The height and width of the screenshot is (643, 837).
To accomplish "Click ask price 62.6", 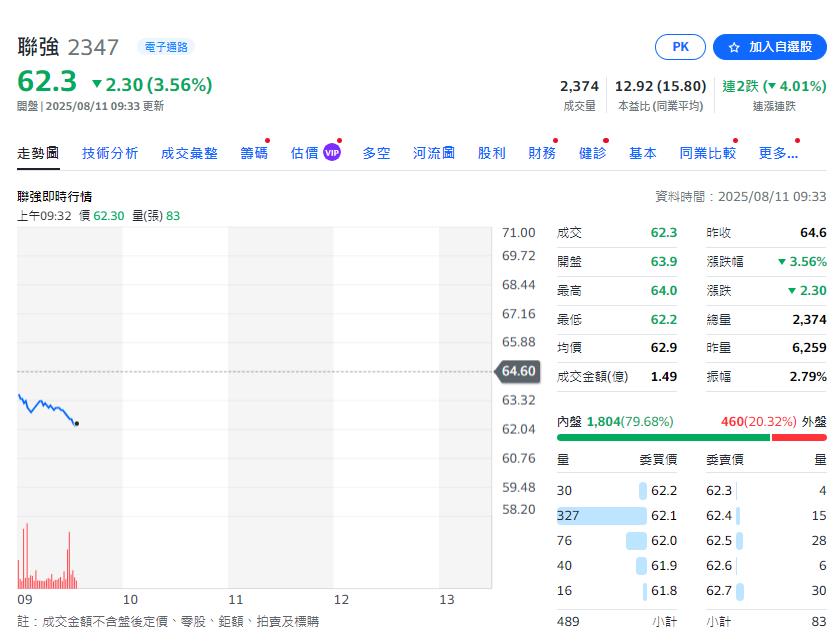I will click(719, 566).
